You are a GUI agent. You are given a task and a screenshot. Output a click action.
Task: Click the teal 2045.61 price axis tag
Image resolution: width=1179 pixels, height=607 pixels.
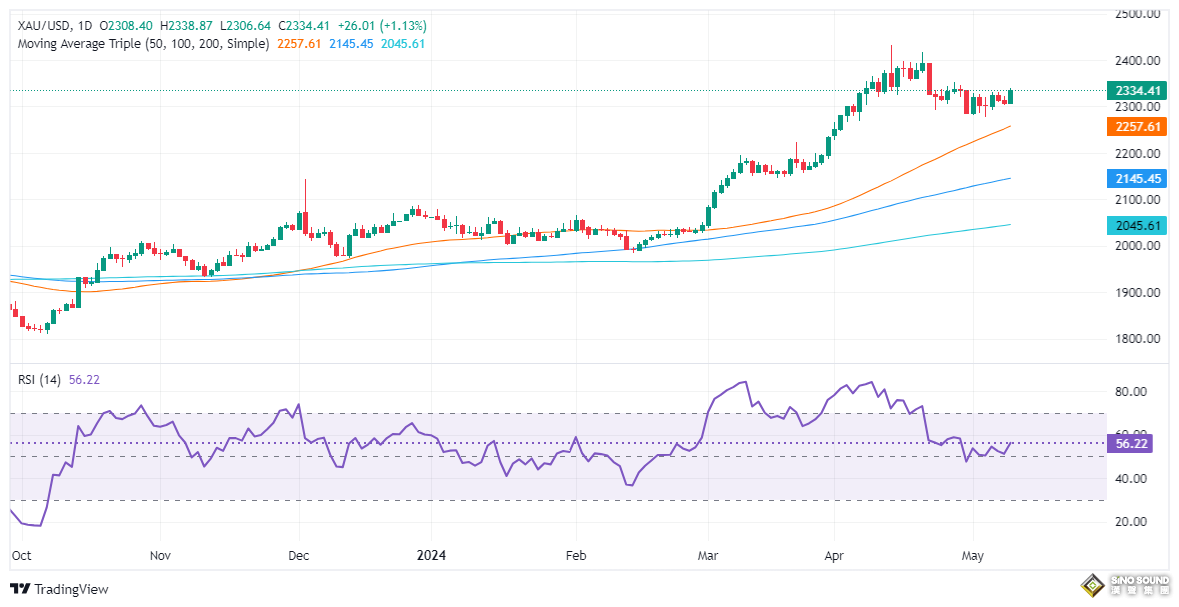click(1139, 226)
